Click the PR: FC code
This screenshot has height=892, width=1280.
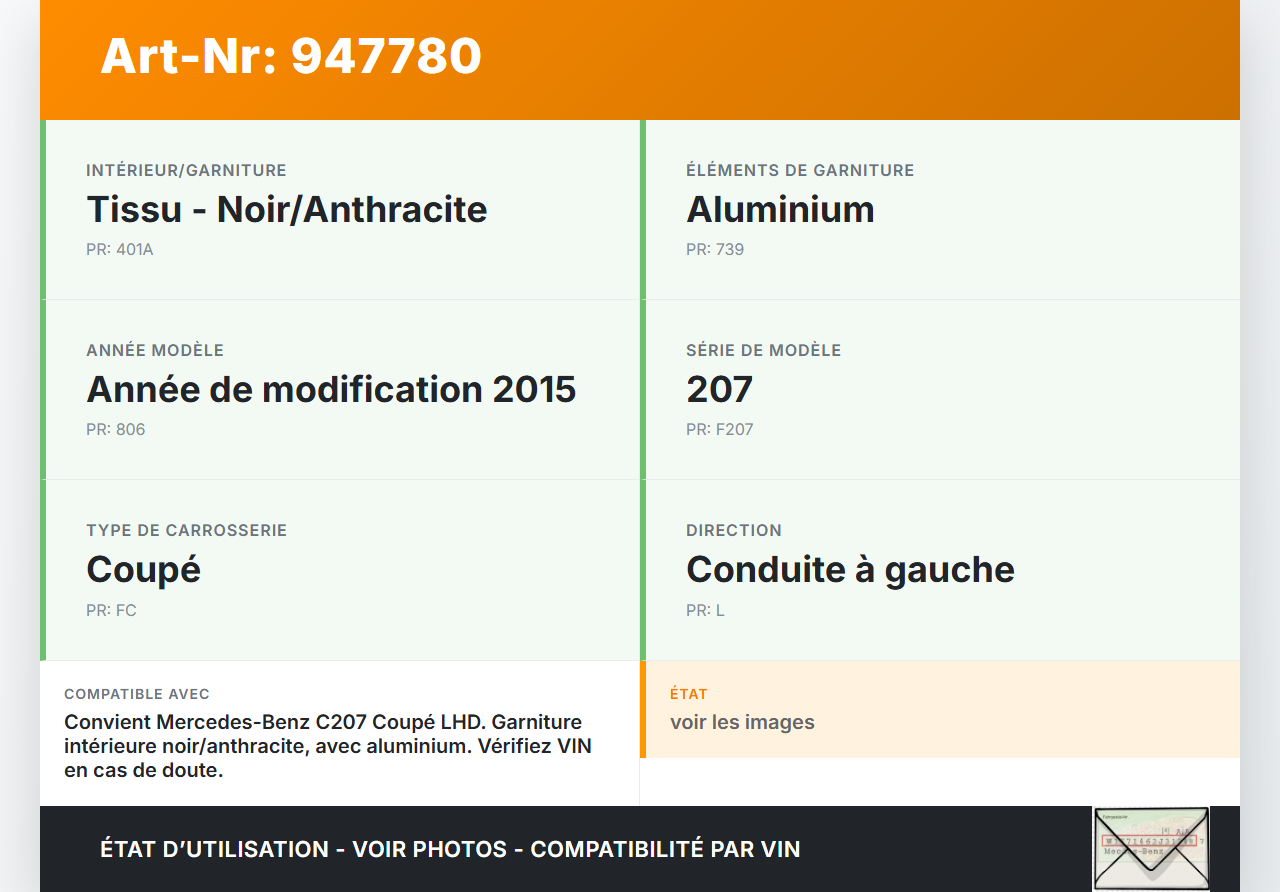[111, 610]
